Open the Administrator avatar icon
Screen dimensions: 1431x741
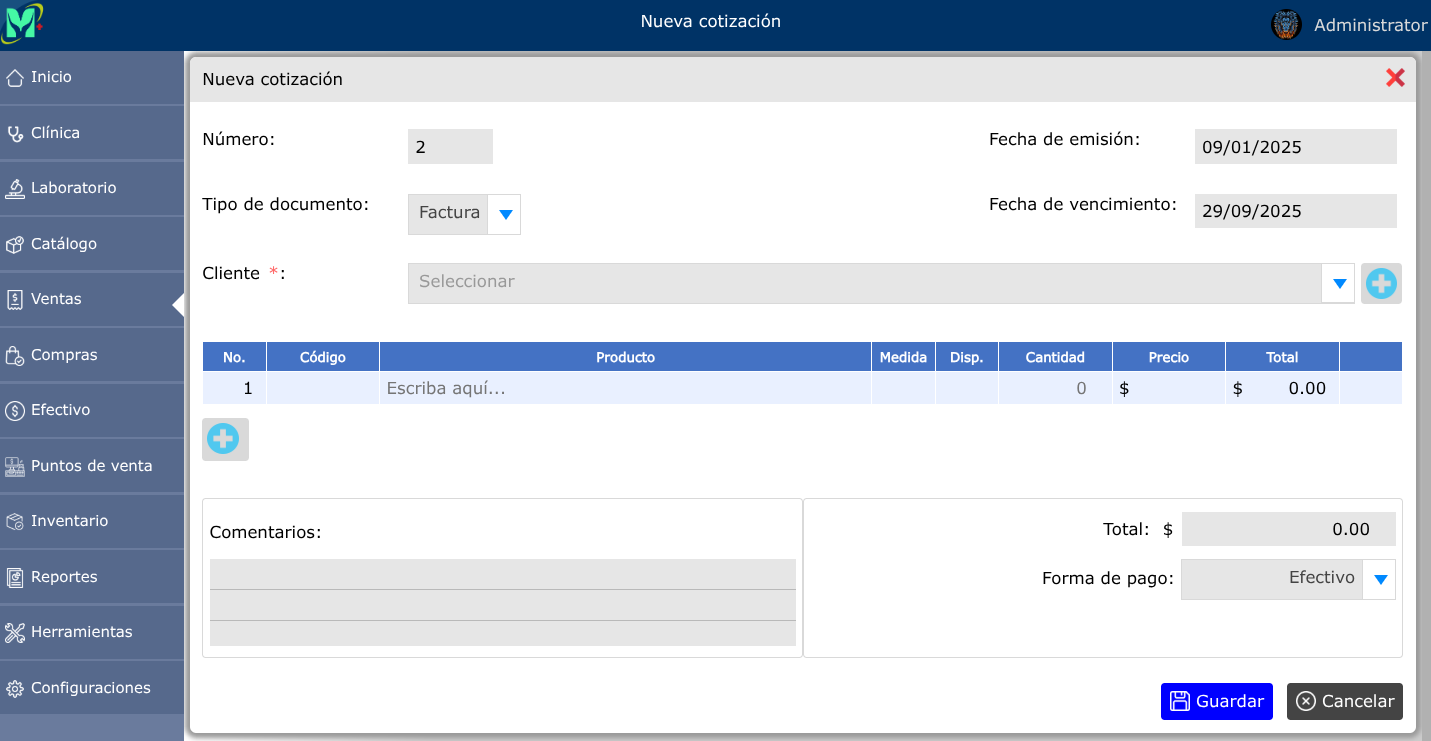pos(1286,25)
